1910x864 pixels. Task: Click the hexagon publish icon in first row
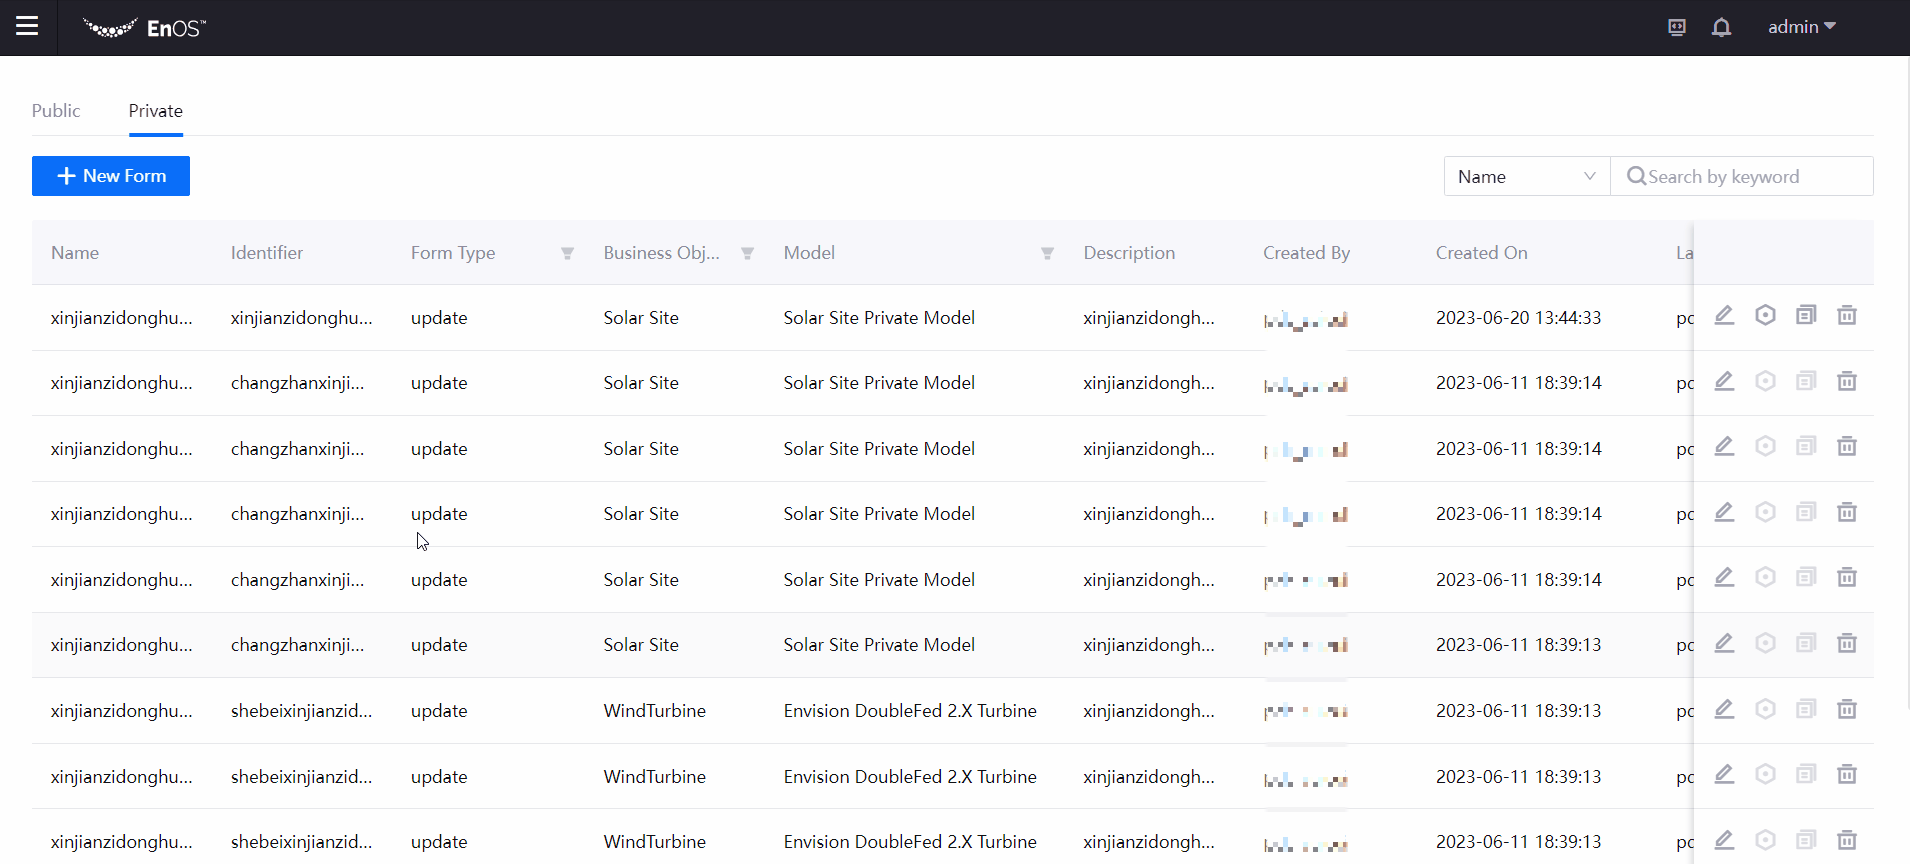[1765, 316]
